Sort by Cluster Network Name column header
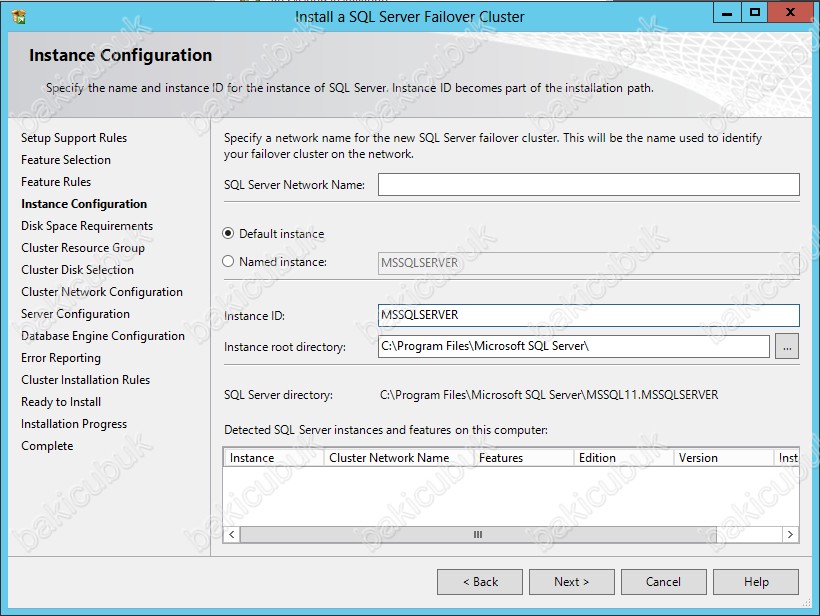This screenshot has width=820, height=616. click(x=398, y=458)
